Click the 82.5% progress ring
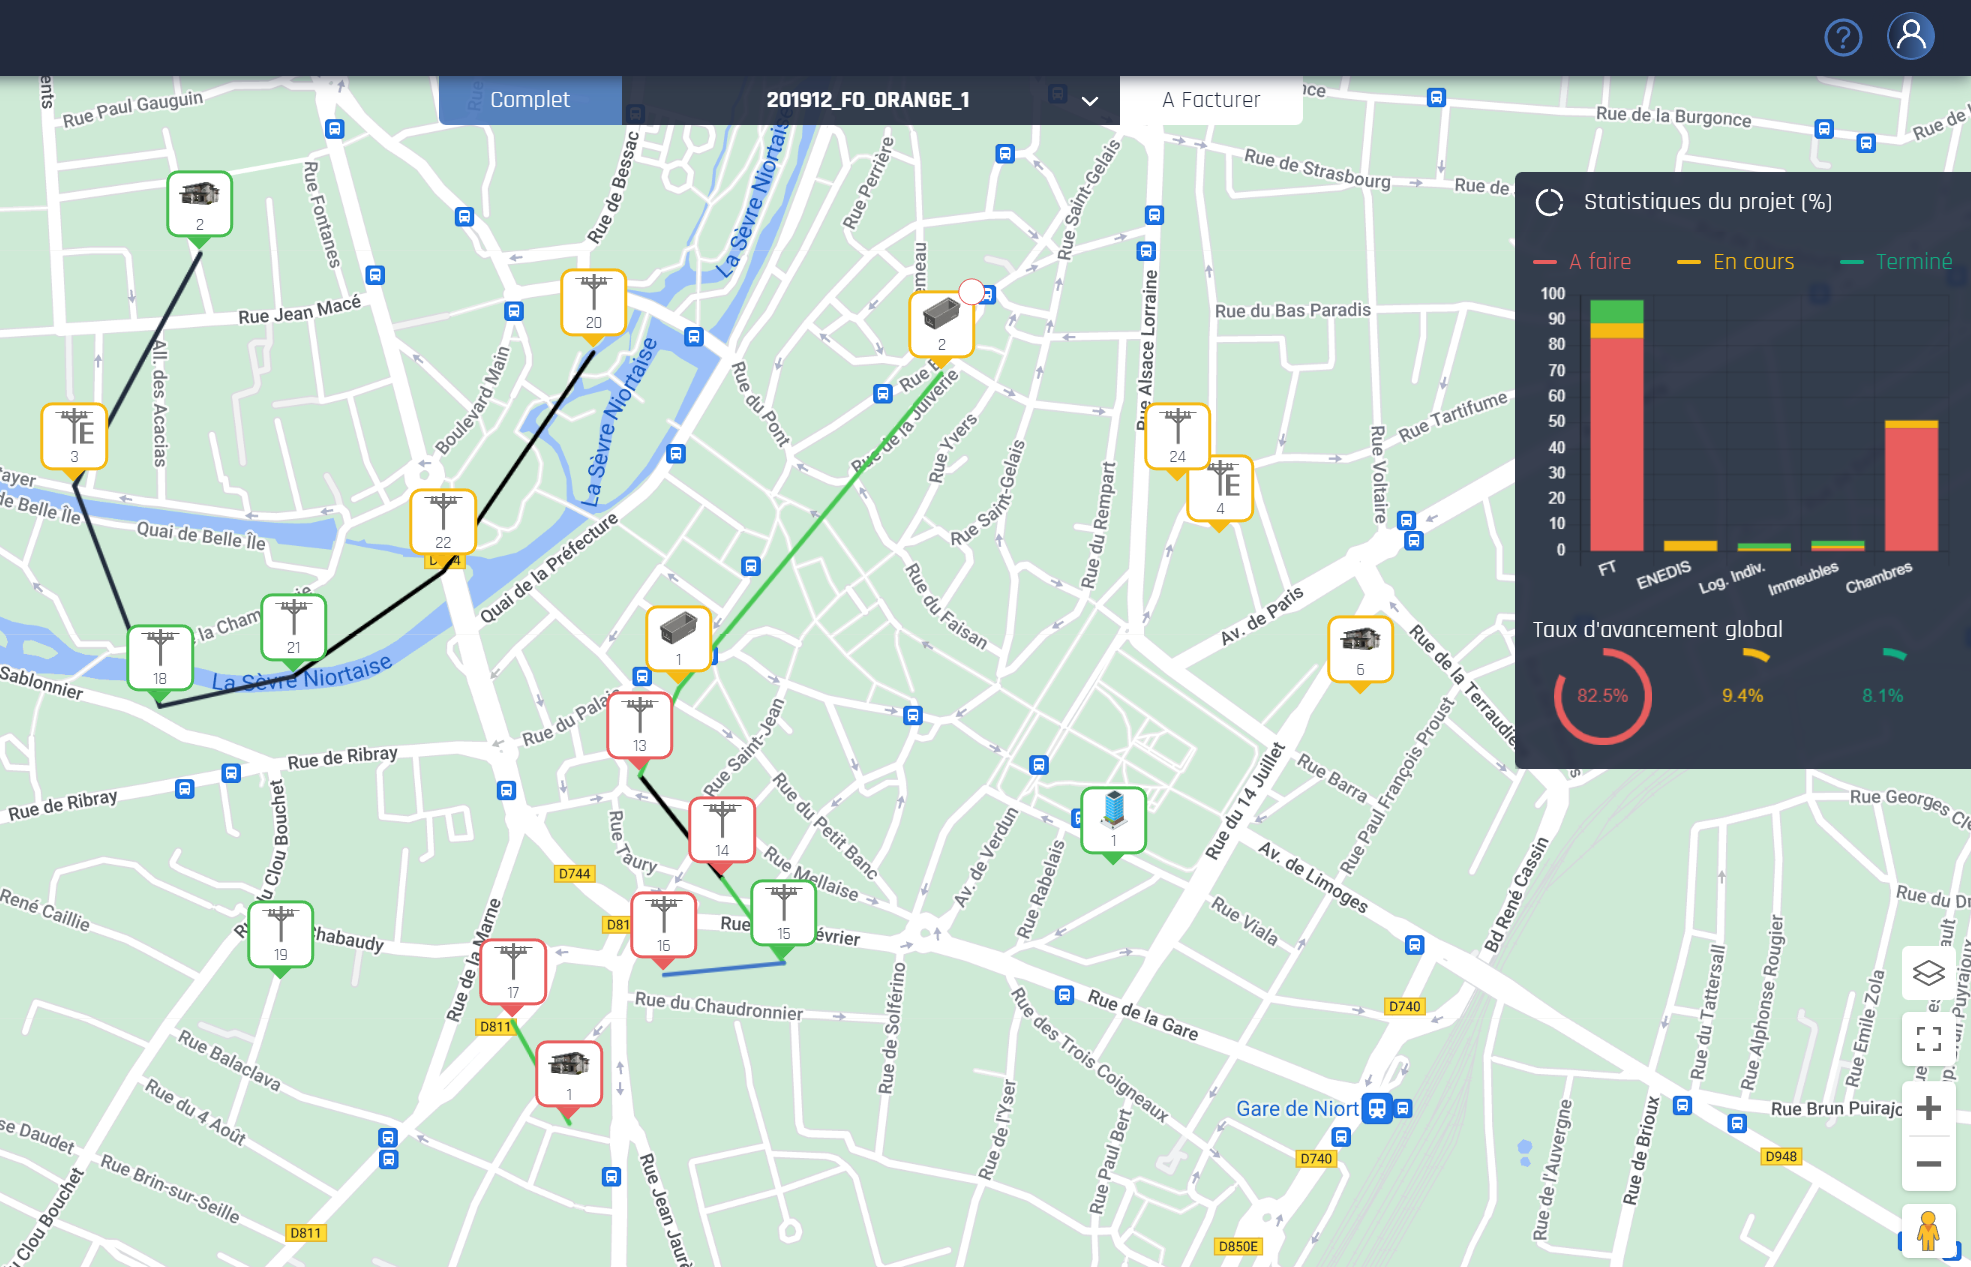1971x1267 pixels. click(1601, 697)
